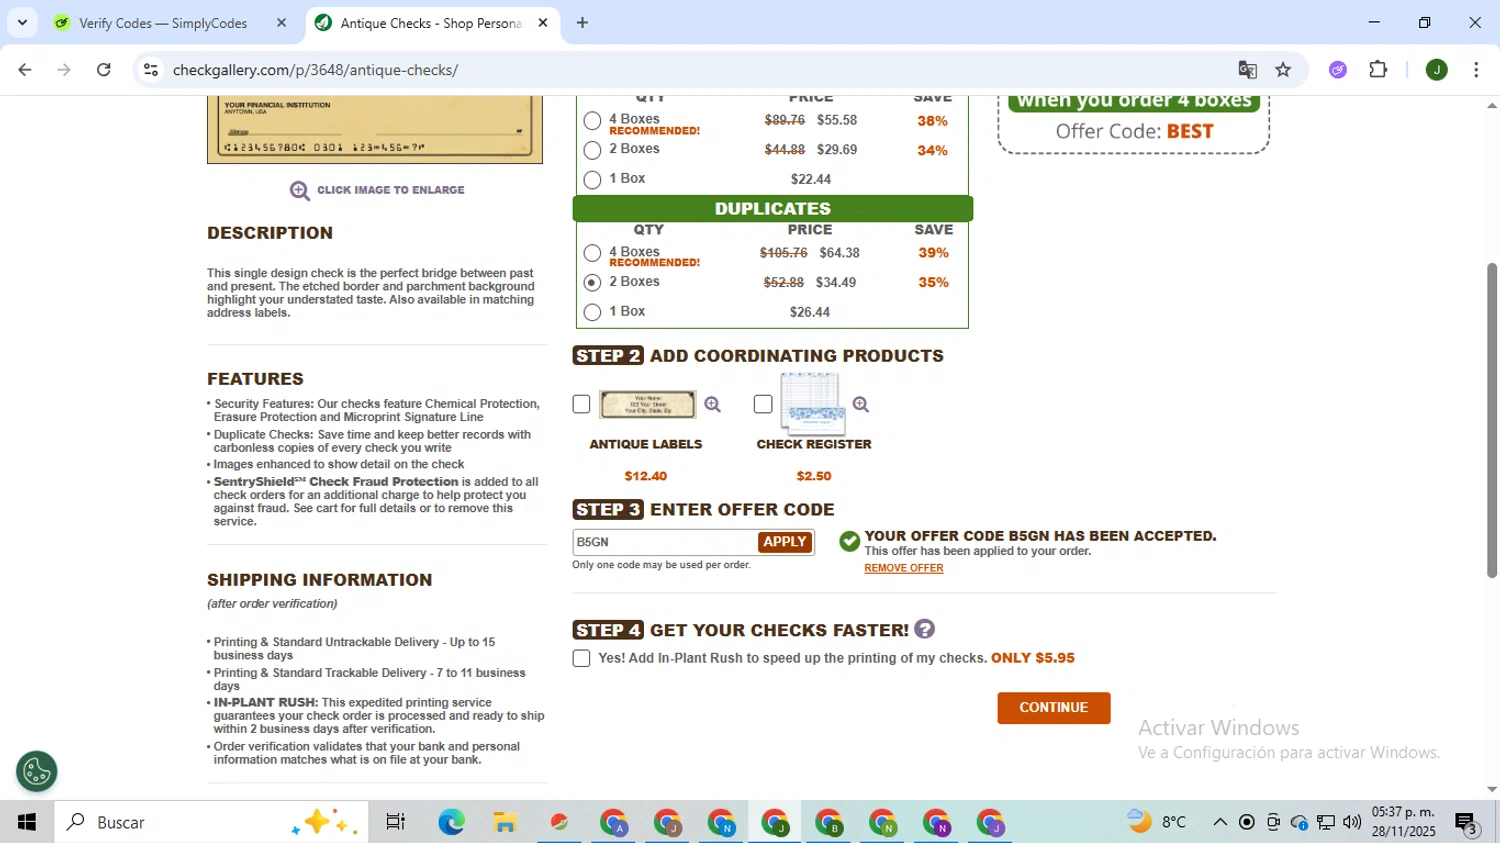Click the CLICK IMAGE TO ENLARGE link

tap(390, 190)
